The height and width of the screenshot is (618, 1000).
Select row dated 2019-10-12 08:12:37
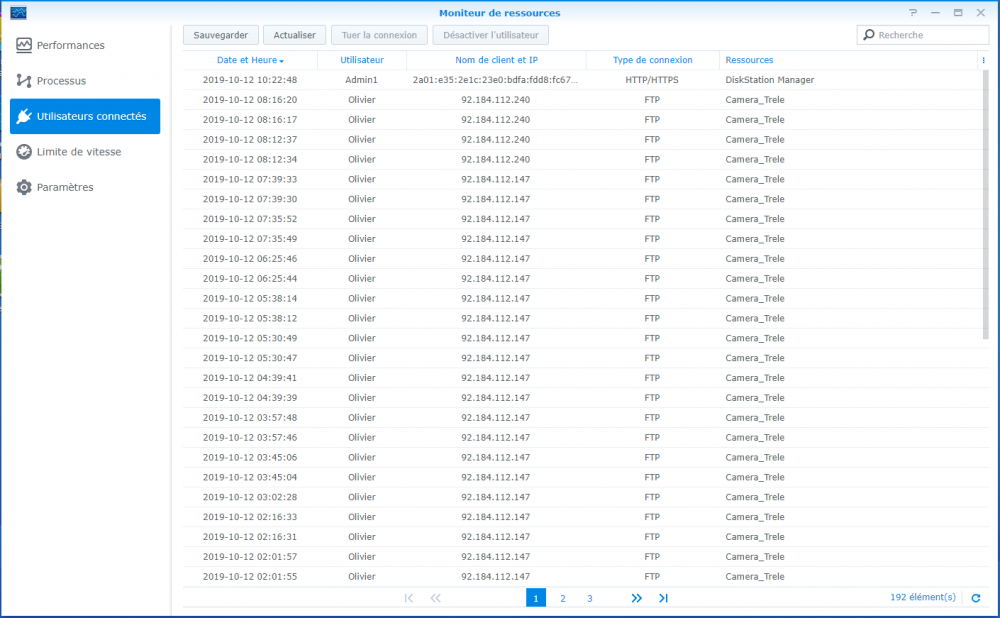point(582,139)
